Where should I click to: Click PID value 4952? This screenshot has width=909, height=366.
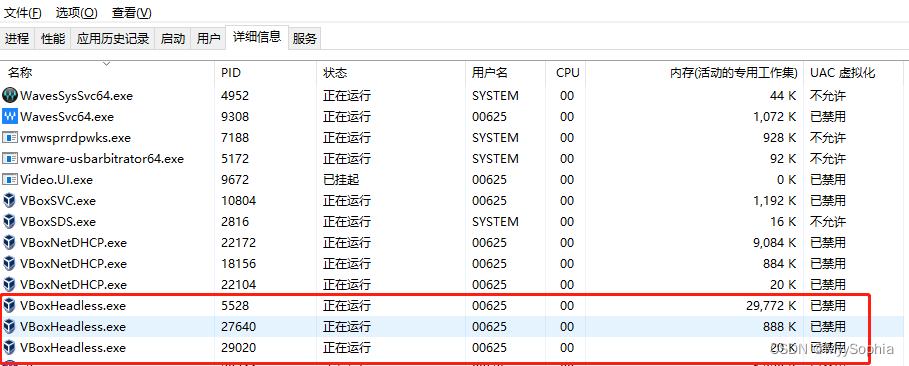point(235,96)
